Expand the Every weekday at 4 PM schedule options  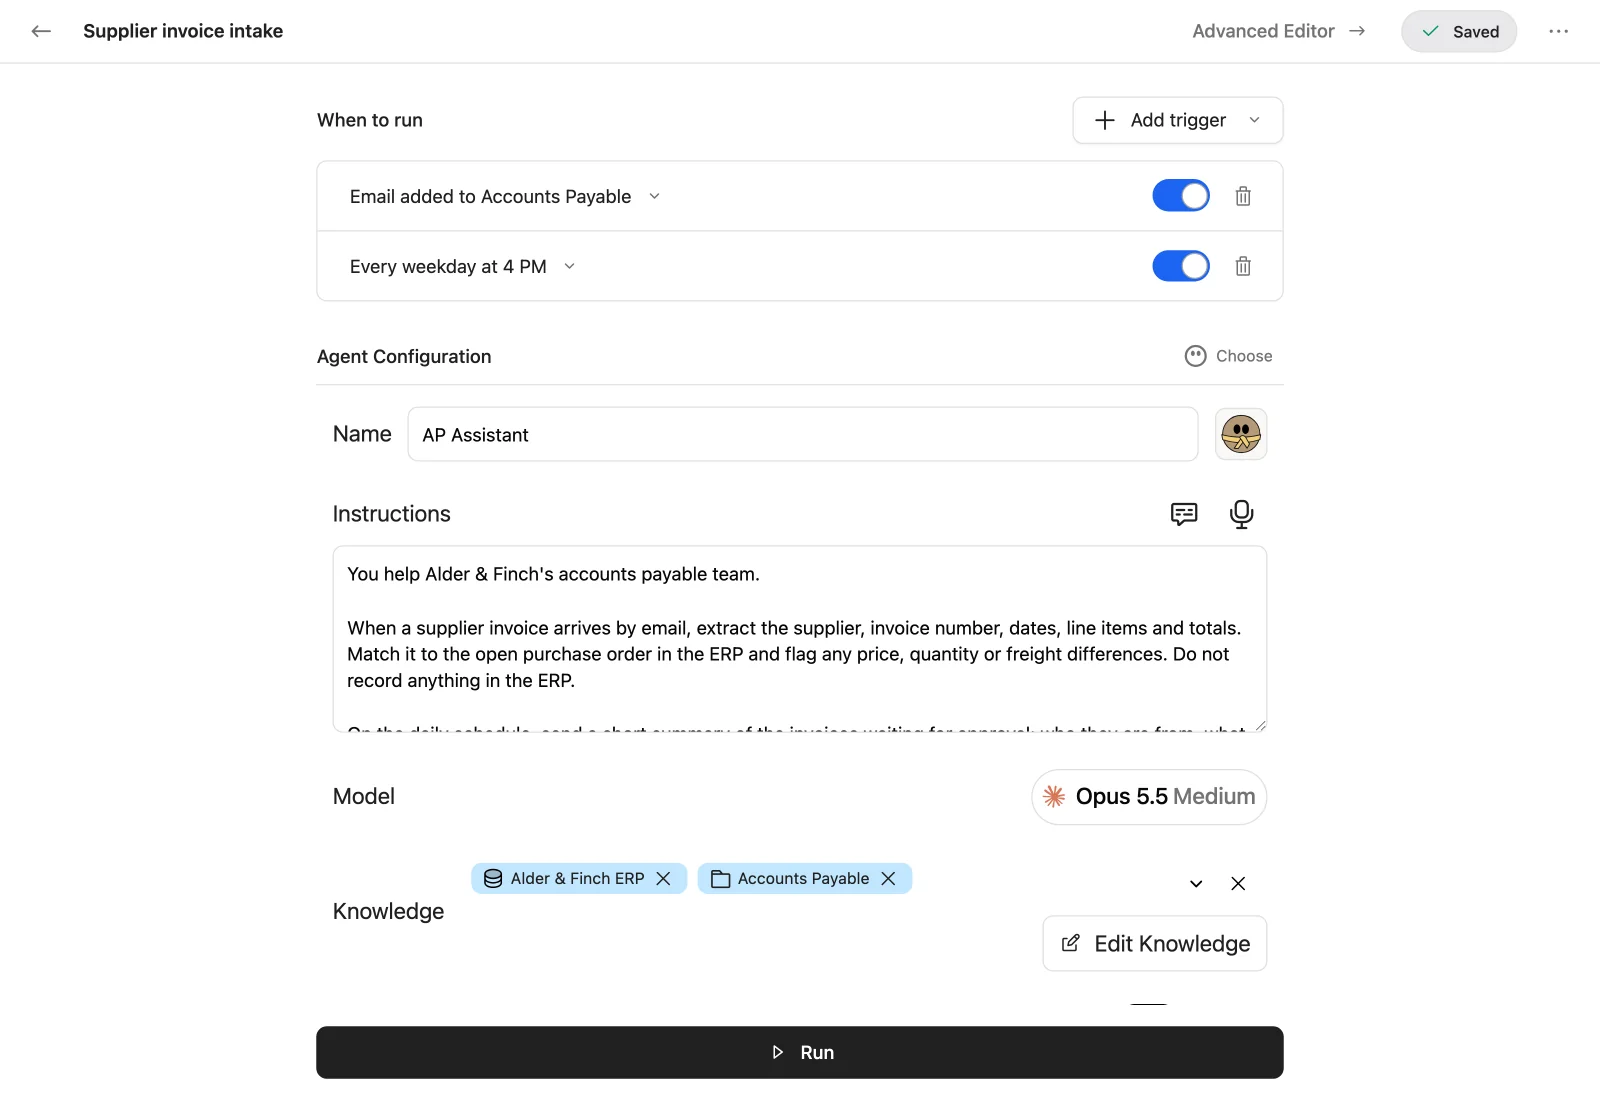pos(570,266)
